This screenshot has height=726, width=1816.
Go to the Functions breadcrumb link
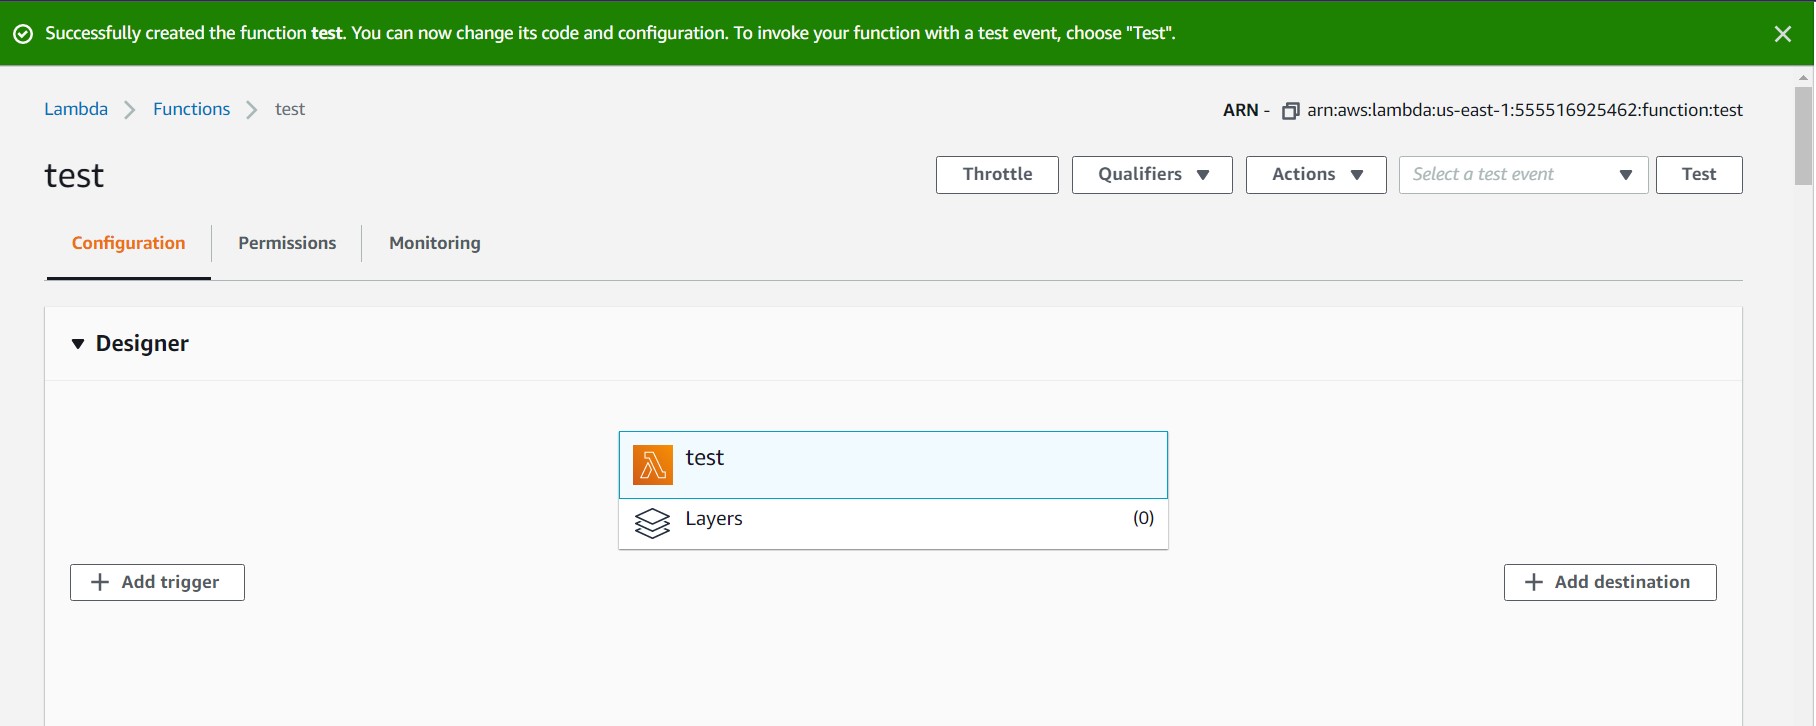(x=191, y=109)
